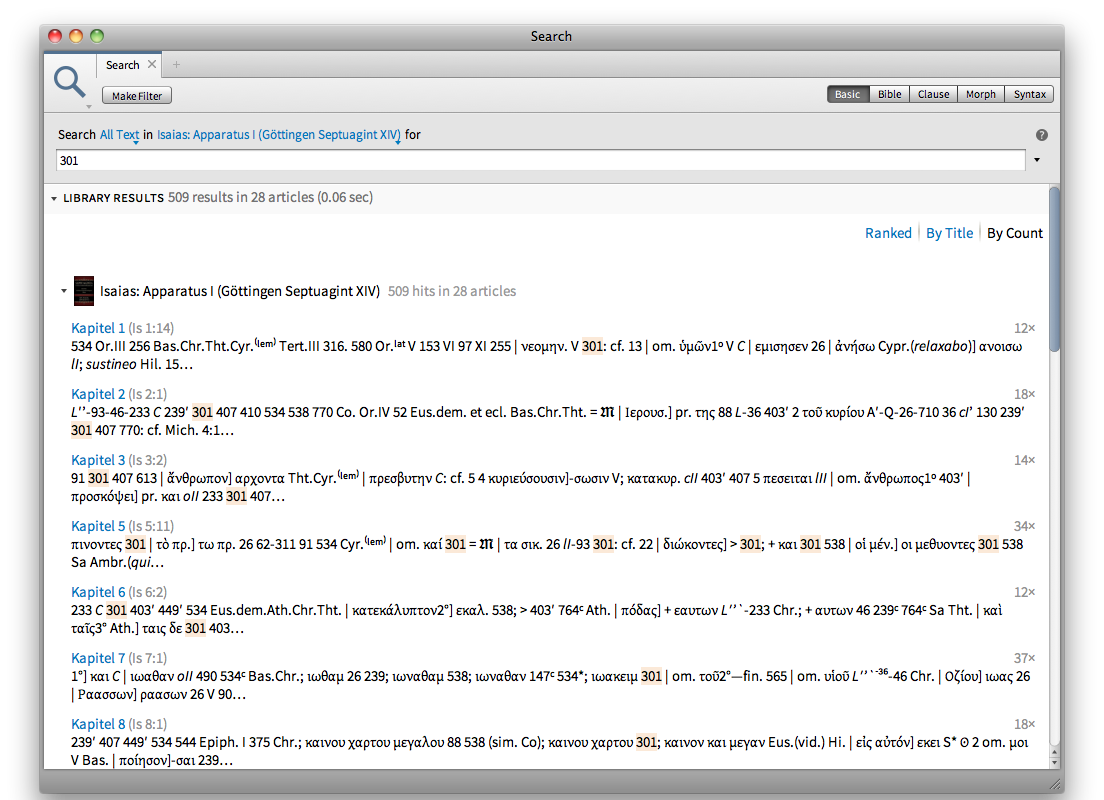Sort results by Ranked
This screenshot has width=1104, height=800.
(888, 233)
